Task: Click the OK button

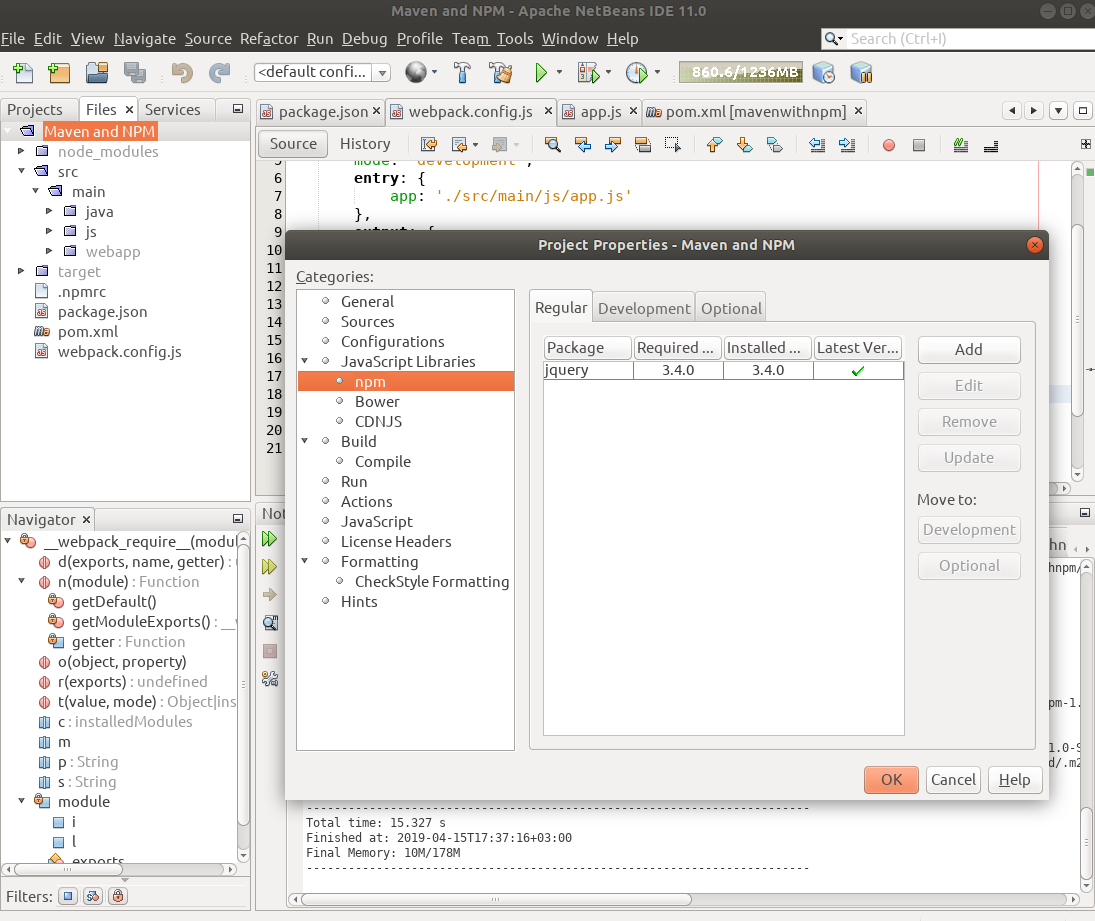Action: pos(891,779)
